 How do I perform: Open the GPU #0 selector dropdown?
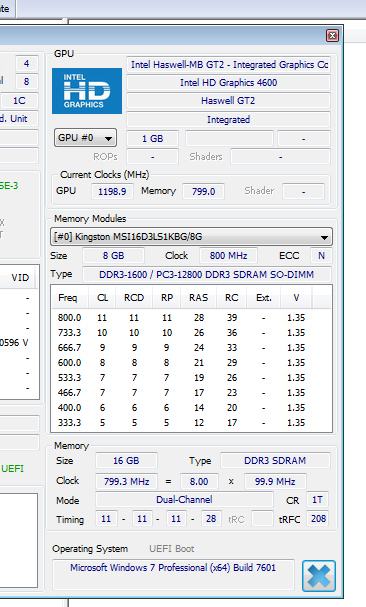coord(85,138)
